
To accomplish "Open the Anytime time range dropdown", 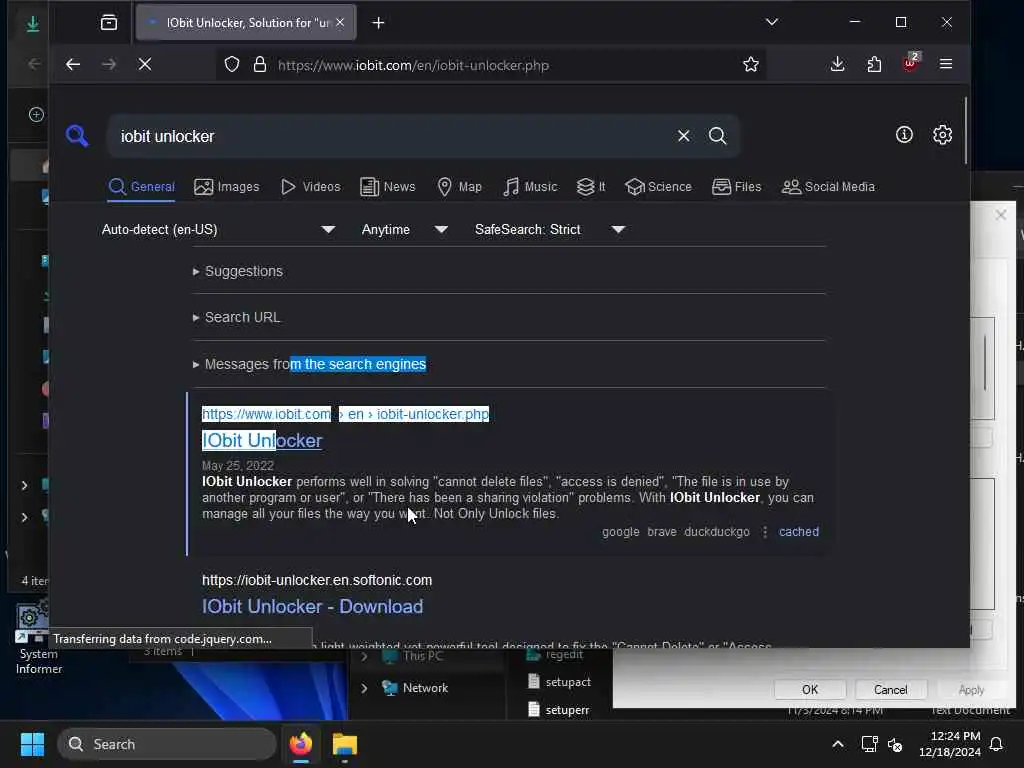I will (404, 229).
